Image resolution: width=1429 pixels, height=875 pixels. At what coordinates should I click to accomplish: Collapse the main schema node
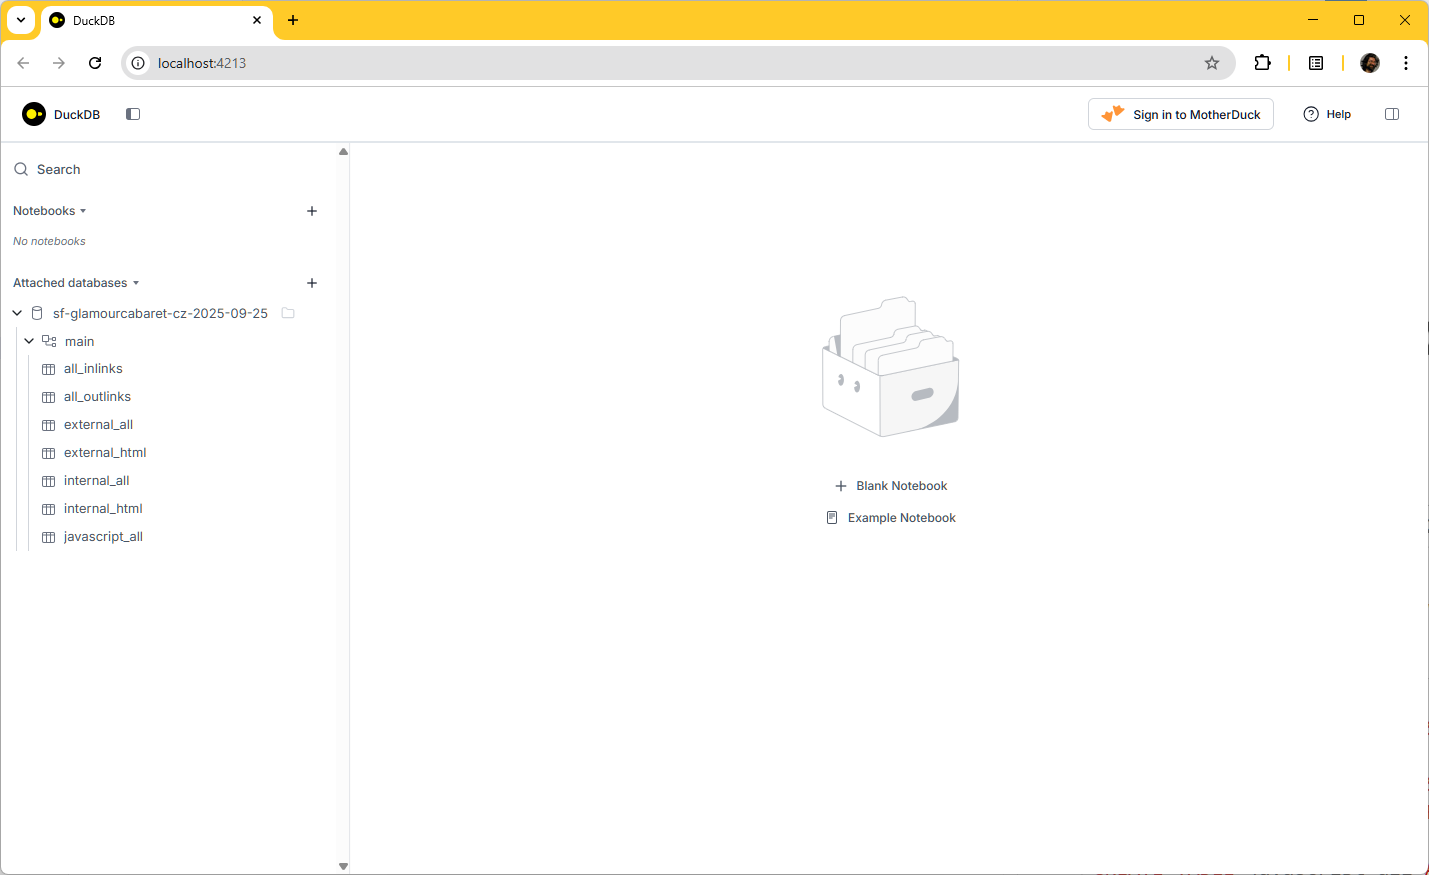[29, 341]
